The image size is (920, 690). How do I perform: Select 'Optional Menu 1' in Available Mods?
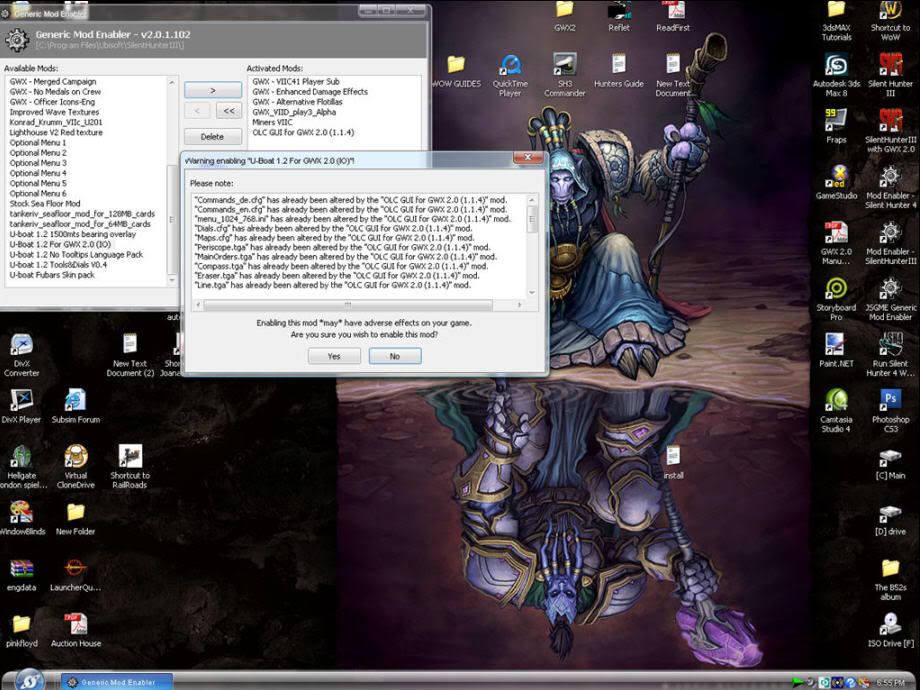pyautogui.click(x=38, y=143)
